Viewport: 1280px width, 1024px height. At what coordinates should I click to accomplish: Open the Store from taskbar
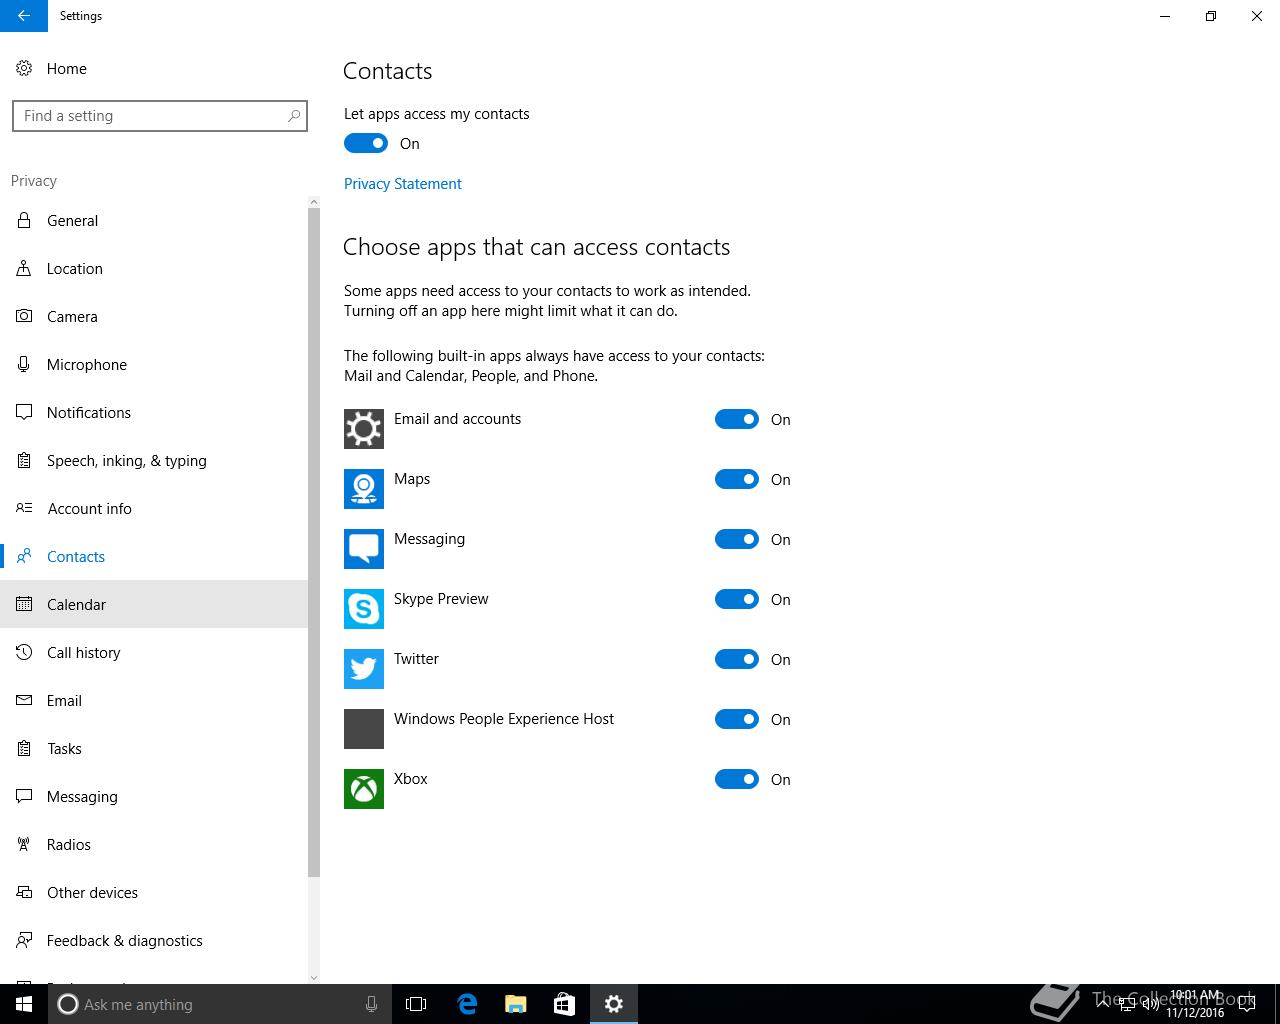564,1004
